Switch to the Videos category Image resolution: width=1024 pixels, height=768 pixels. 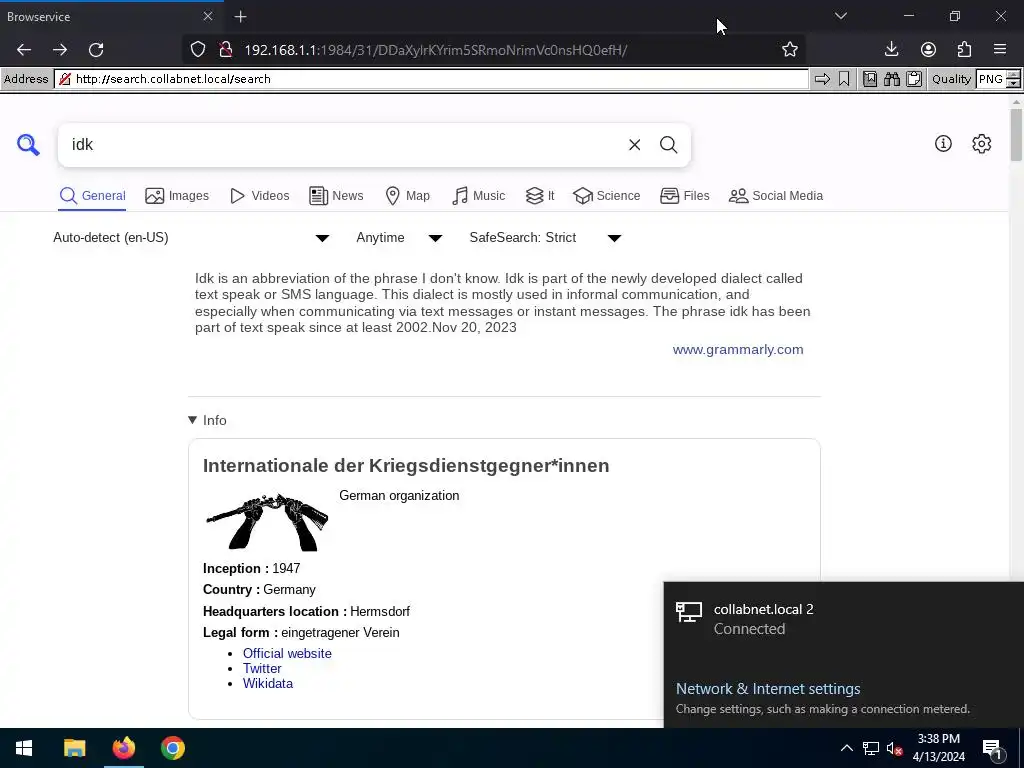click(260, 196)
